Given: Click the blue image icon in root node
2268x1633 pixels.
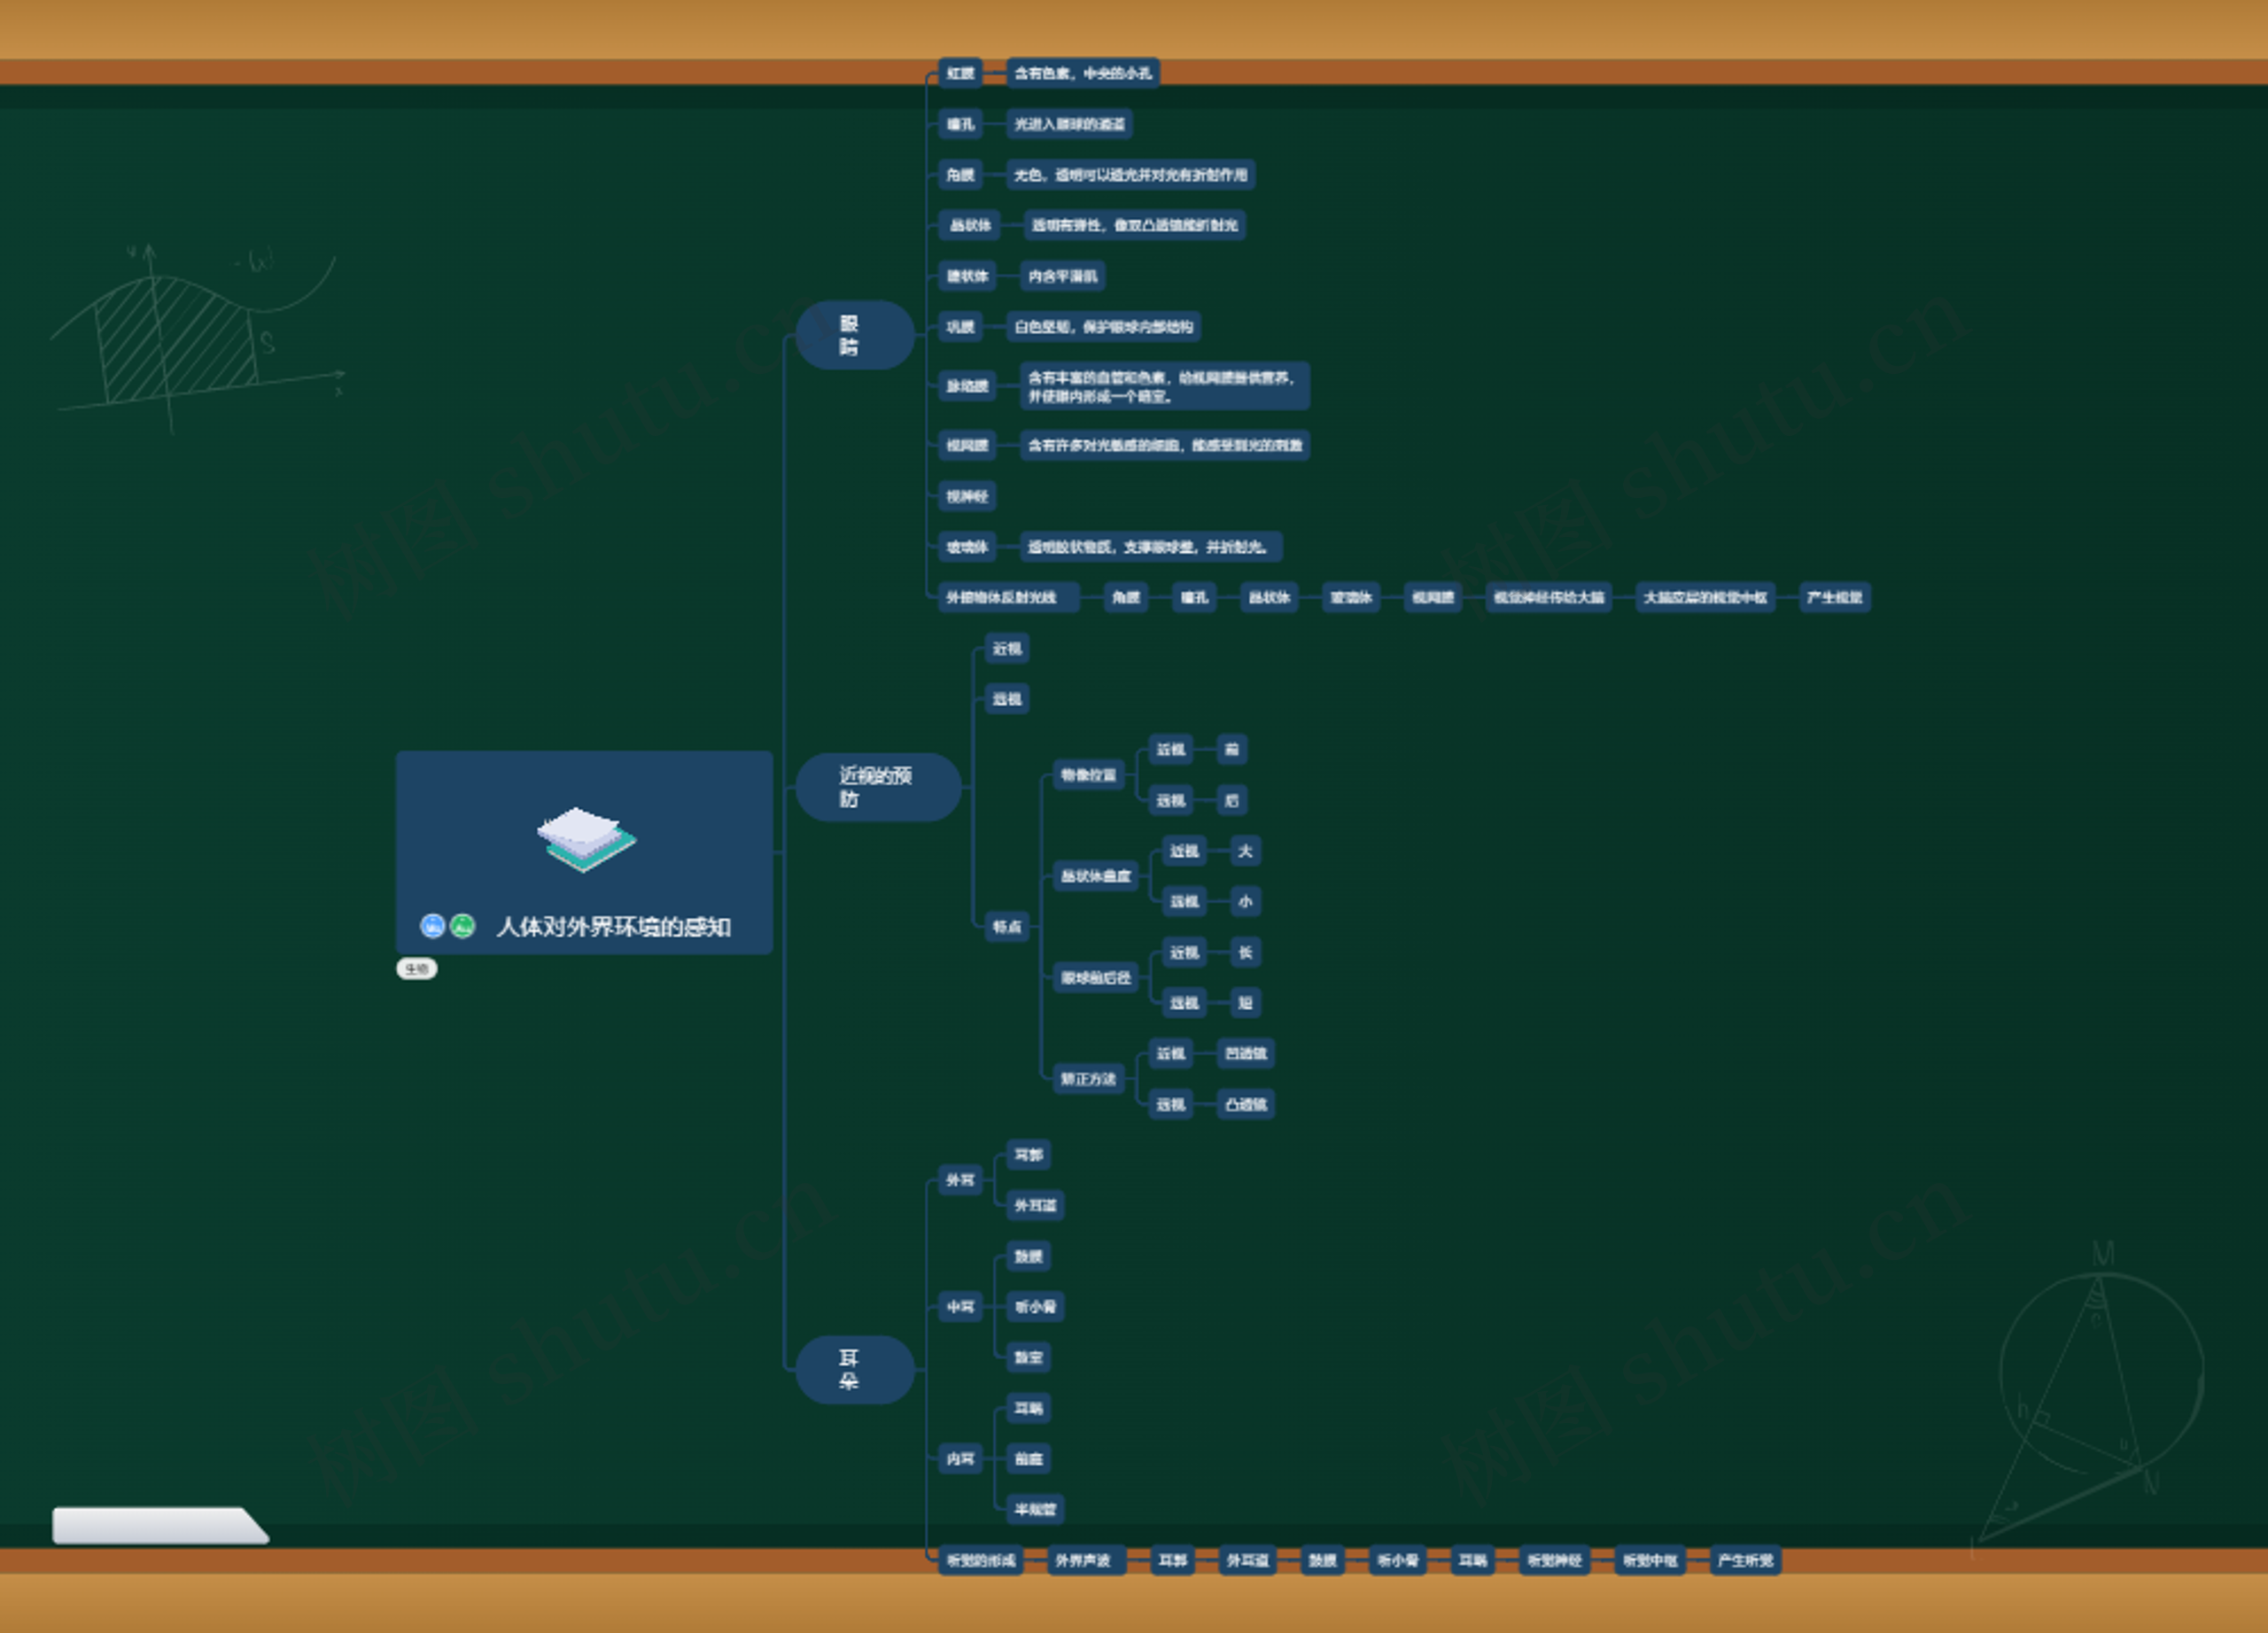Looking at the screenshot, I should pyautogui.click(x=432, y=926).
